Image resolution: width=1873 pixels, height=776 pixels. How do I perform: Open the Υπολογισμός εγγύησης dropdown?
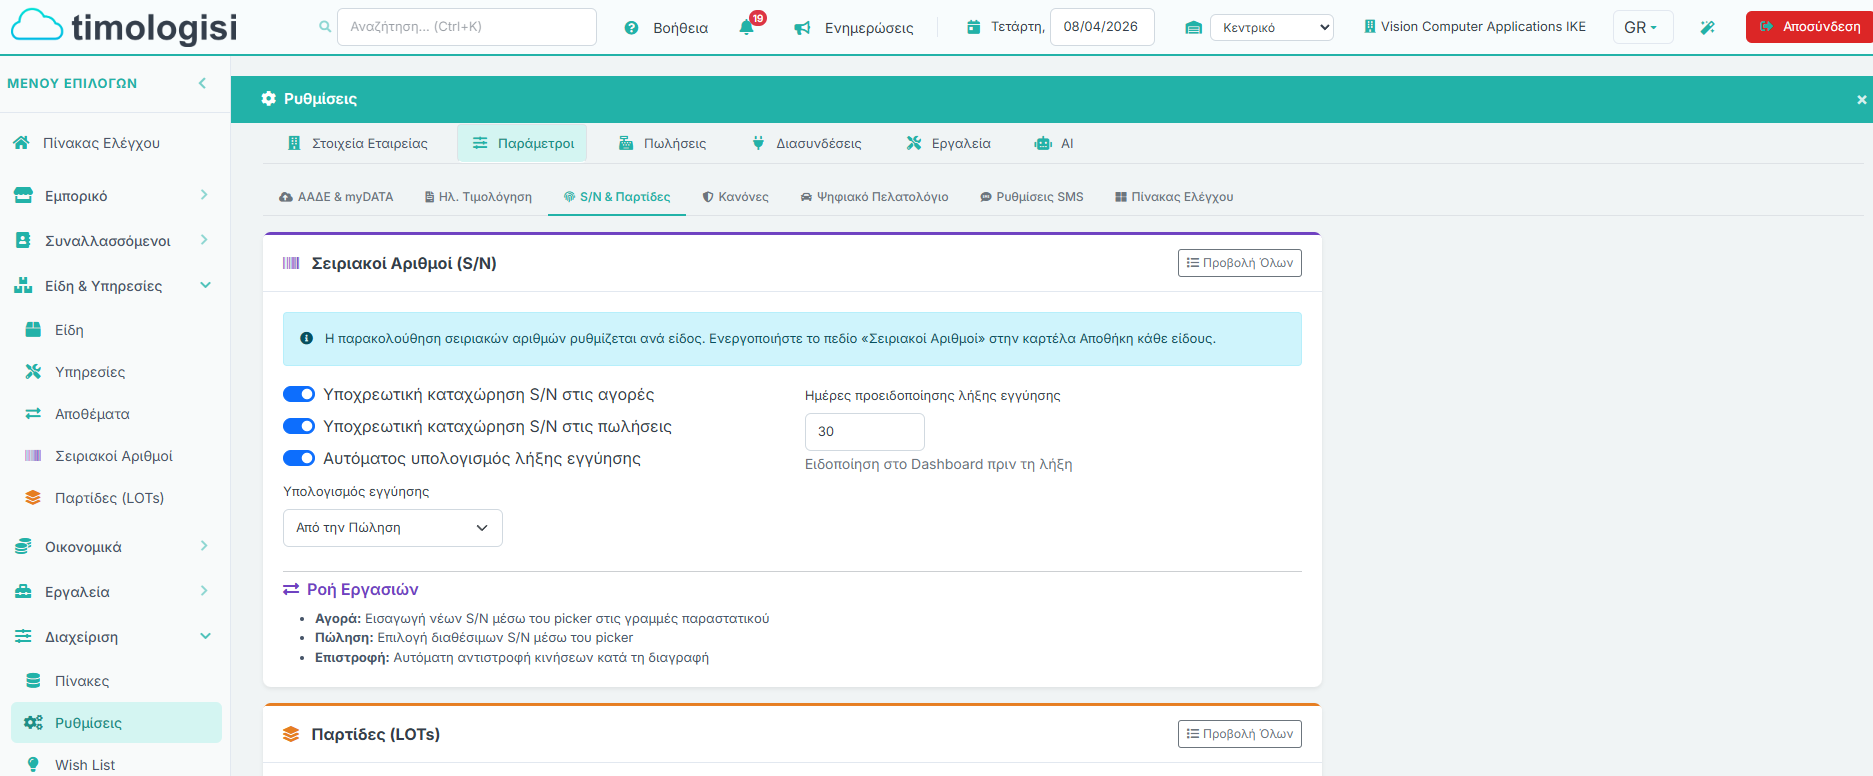pyautogui.click(x=393, y=528)
